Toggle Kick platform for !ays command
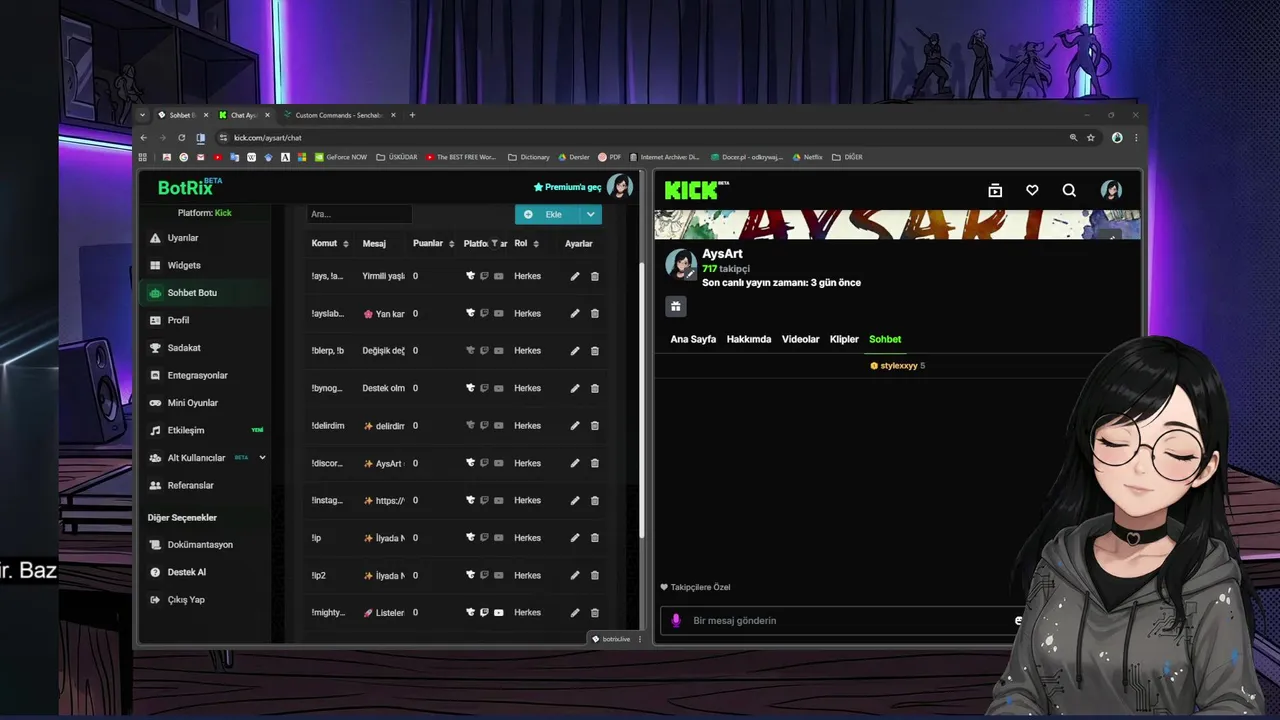Image resolution: width=1280 pixels, height=720 pixels. pos(470,276)
